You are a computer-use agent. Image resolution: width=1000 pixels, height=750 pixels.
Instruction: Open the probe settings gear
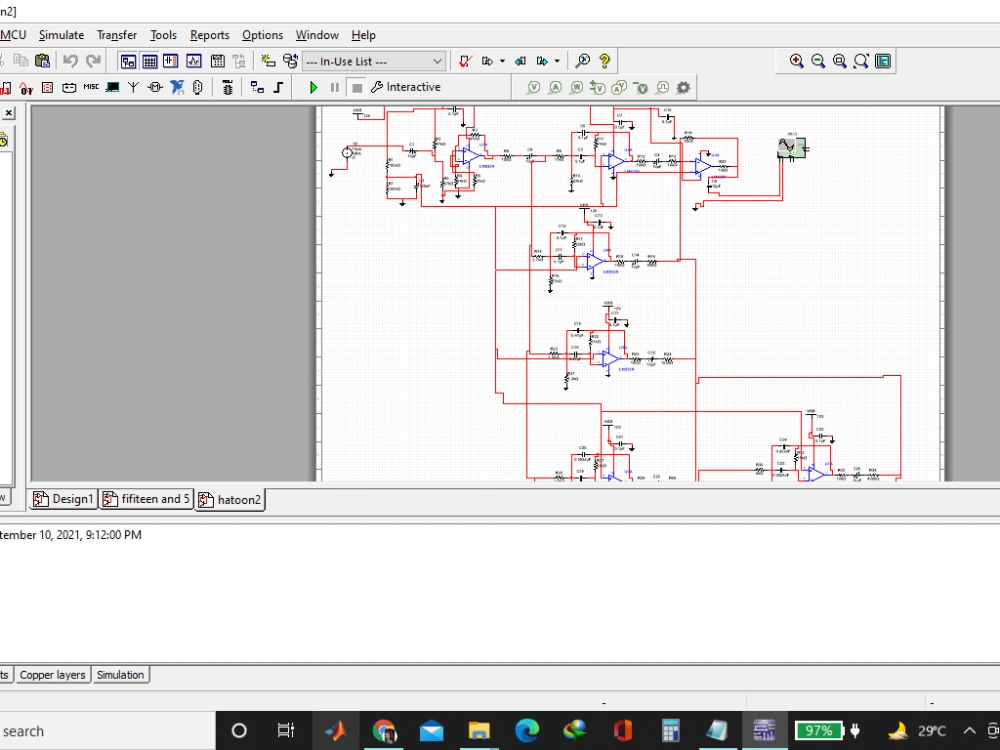pyautogui.click(x=683, y=87)
